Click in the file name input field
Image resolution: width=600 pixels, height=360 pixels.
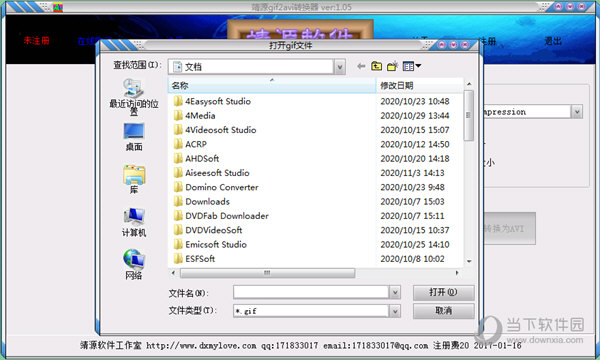pos(311,293)
